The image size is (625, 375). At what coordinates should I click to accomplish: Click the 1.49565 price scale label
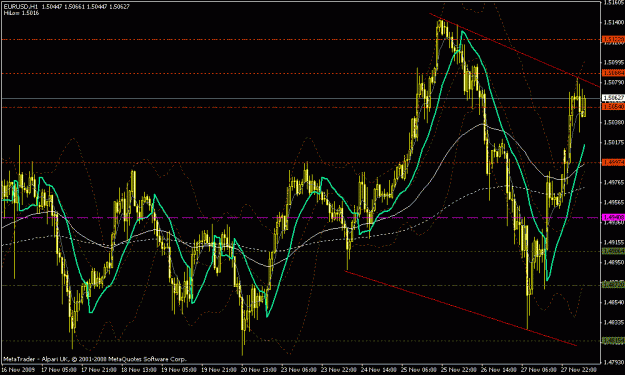point(613,202)
